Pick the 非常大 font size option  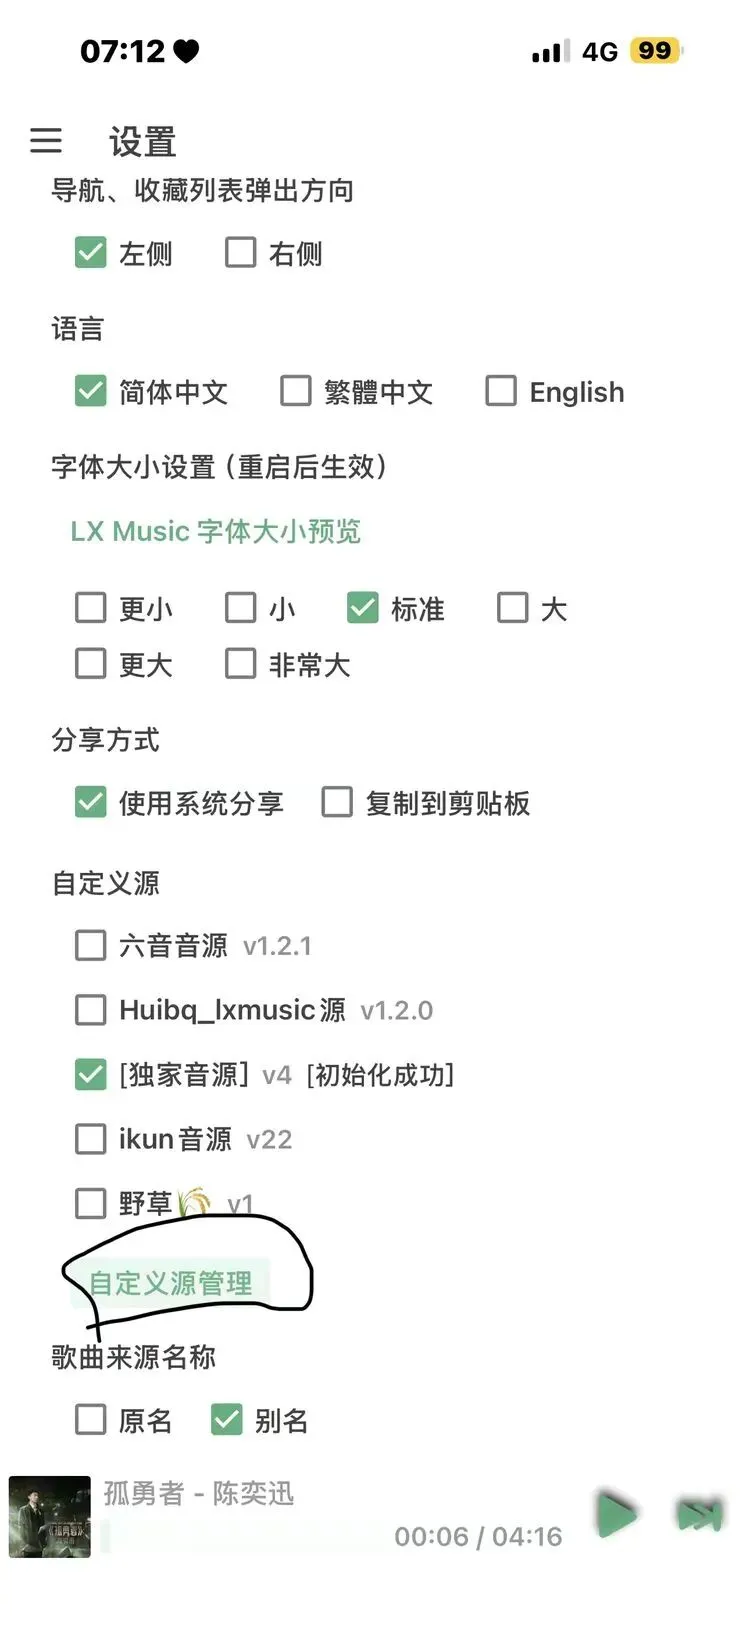(x=241, y=664)
